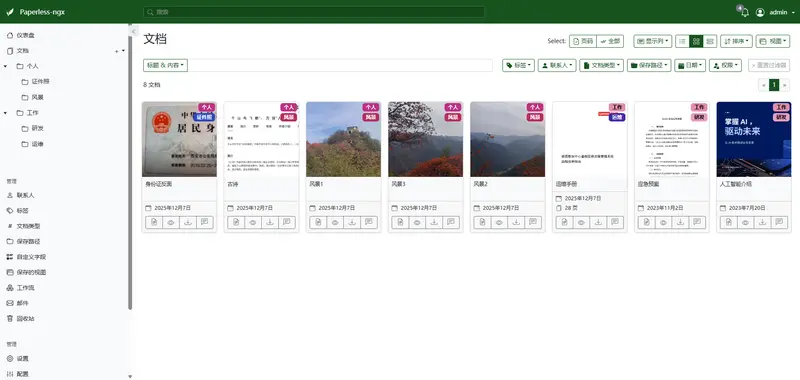The height and width of the screenshot is (380, 800).
Task: Open notes for 身份证反面 document
Action: click(205, 222)
